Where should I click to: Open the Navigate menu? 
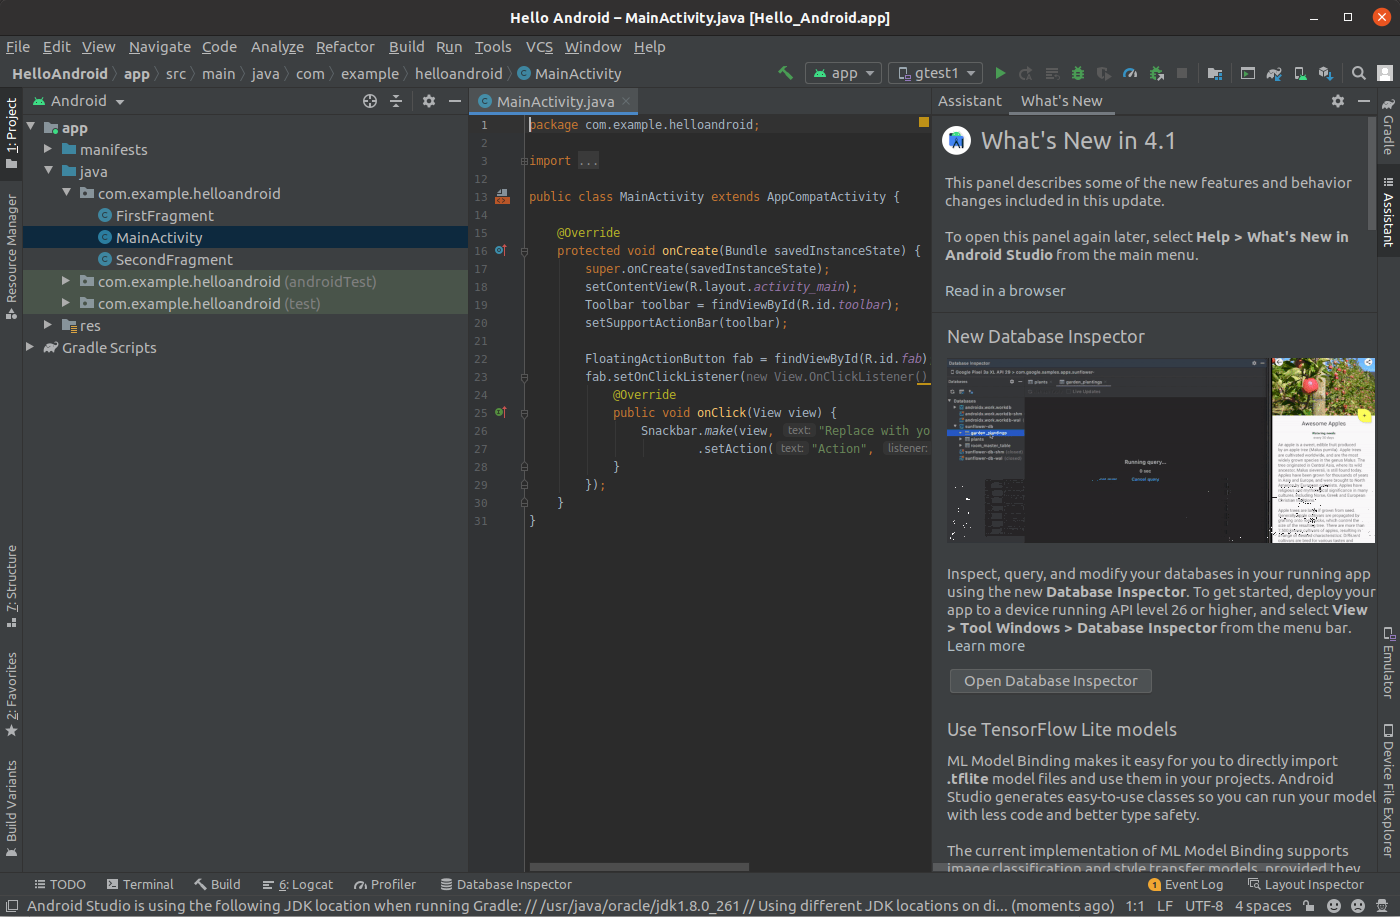click(x=160, y=47)
